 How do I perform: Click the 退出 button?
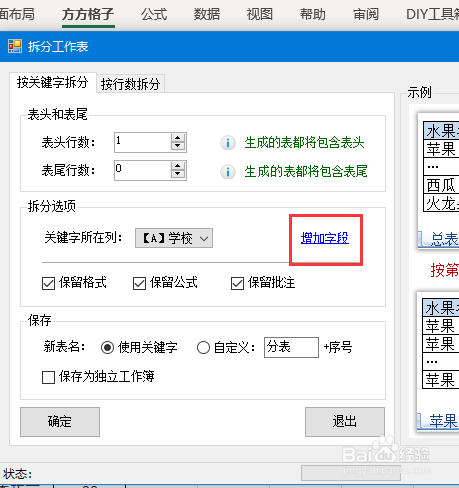tap(345, 422)
